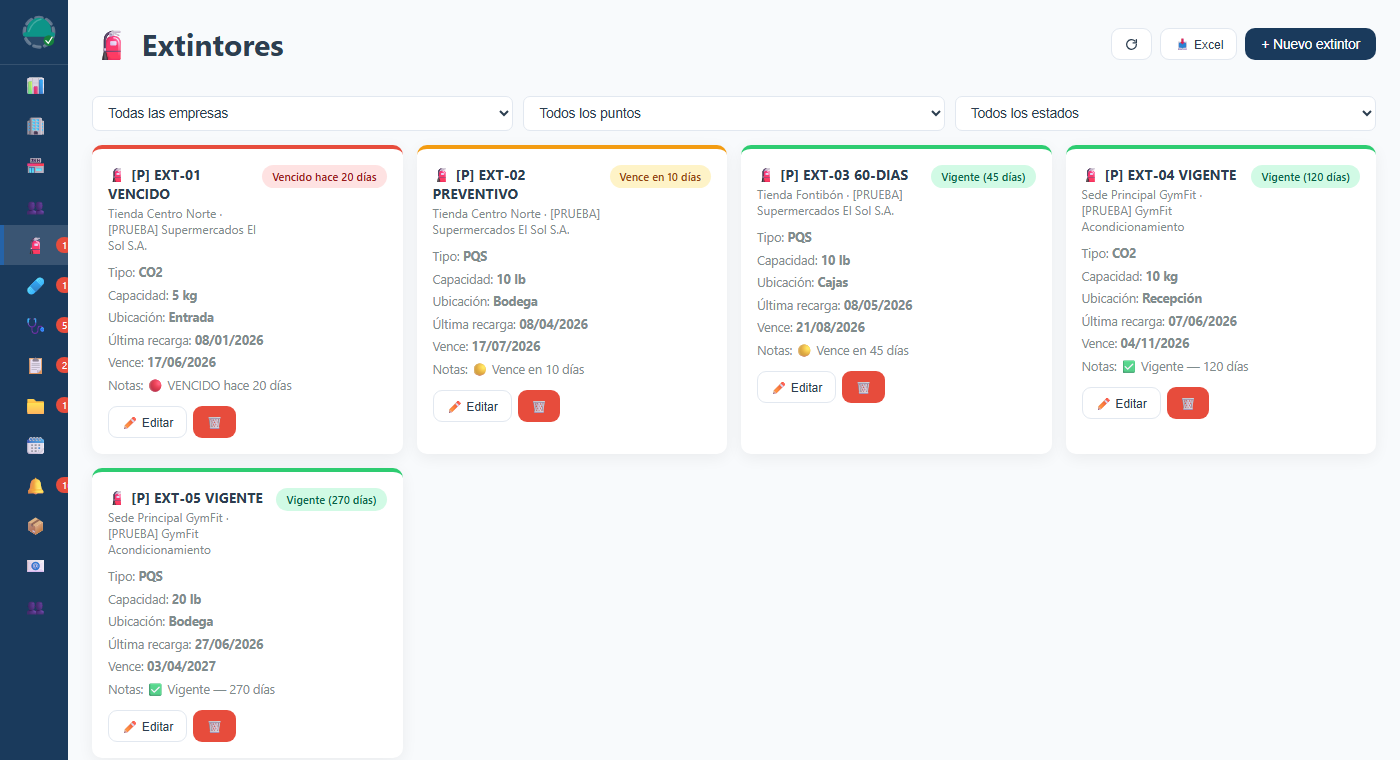Delete the EXT-01 VENCIDO extinguisher
The height and width of the screenshot is (760, 1400).
(x=214, y=422)
